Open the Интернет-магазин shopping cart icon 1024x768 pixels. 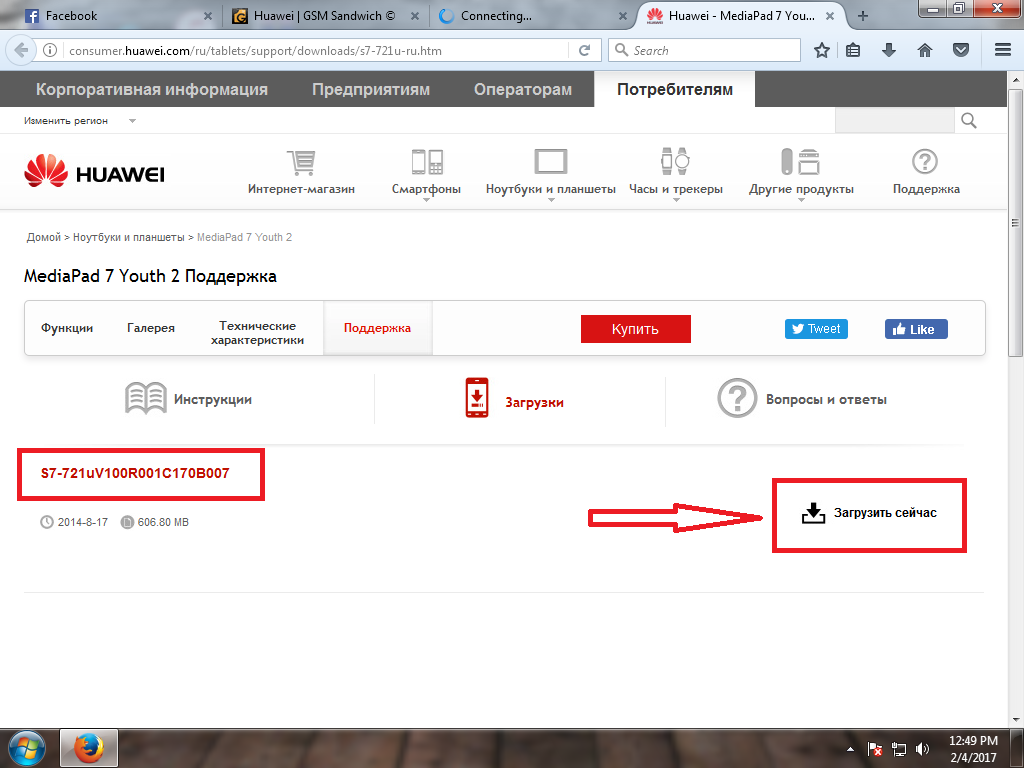point(300,162)
